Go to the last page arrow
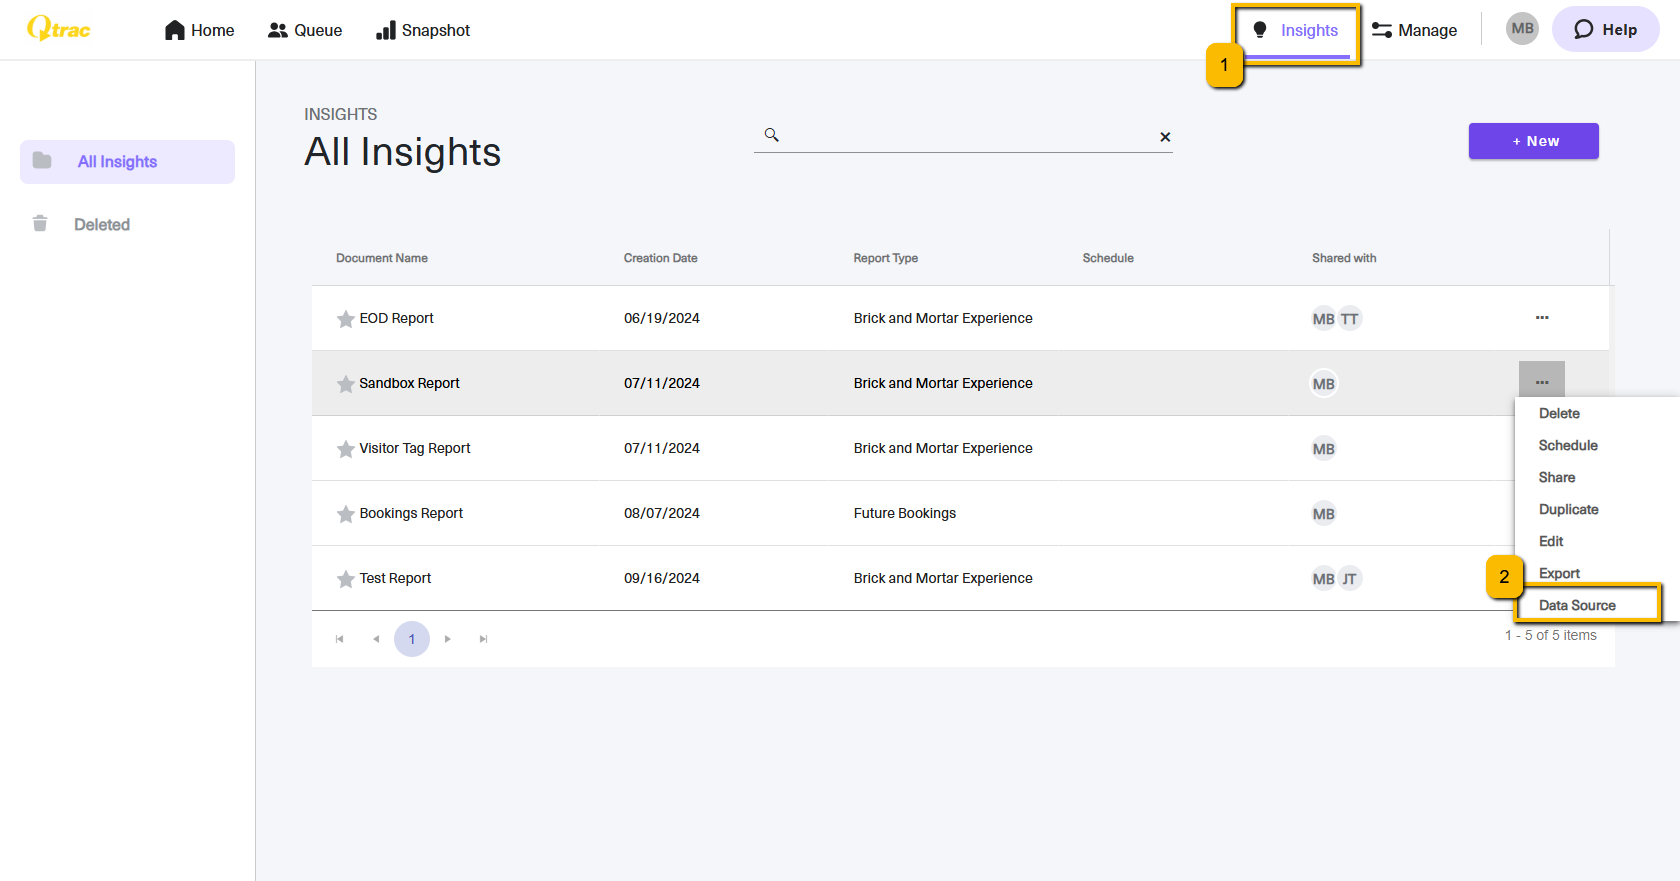This screenshot has height=881, width=1680. (x=483, y=639)
